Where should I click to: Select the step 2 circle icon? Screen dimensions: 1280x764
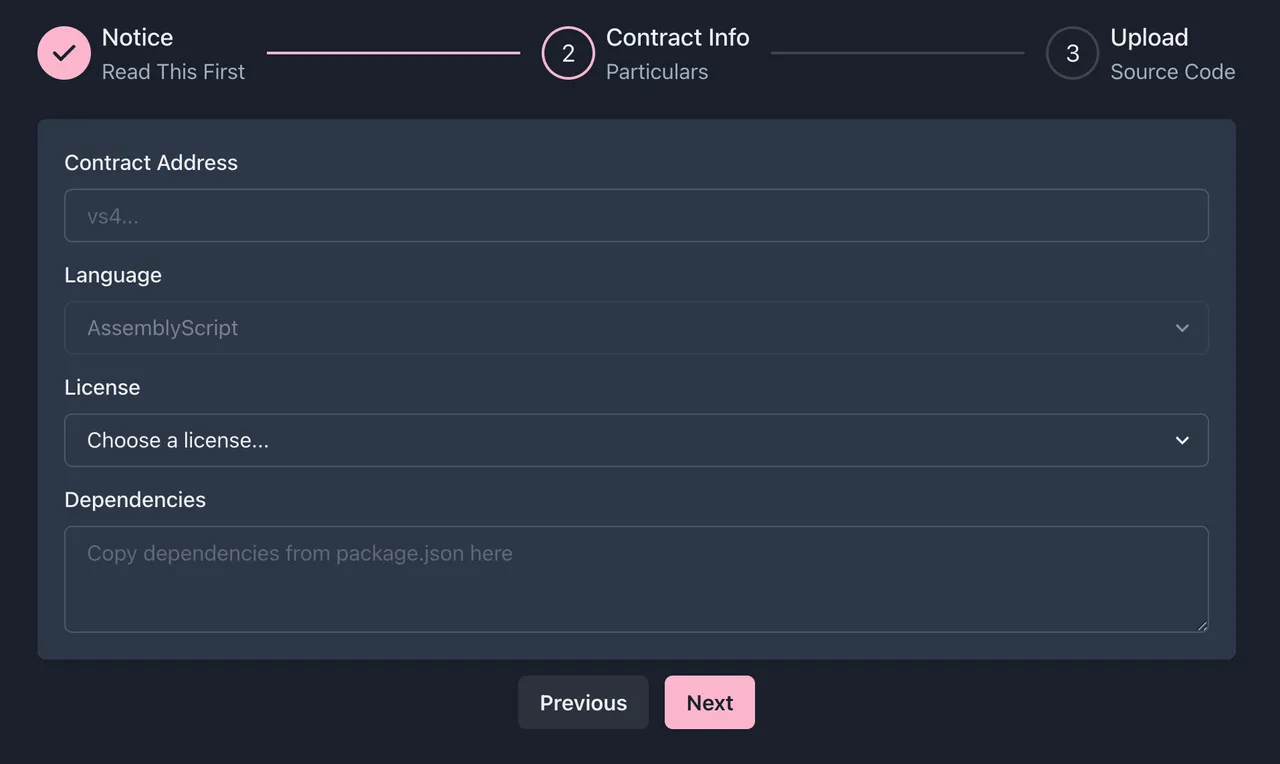[568, 53]
